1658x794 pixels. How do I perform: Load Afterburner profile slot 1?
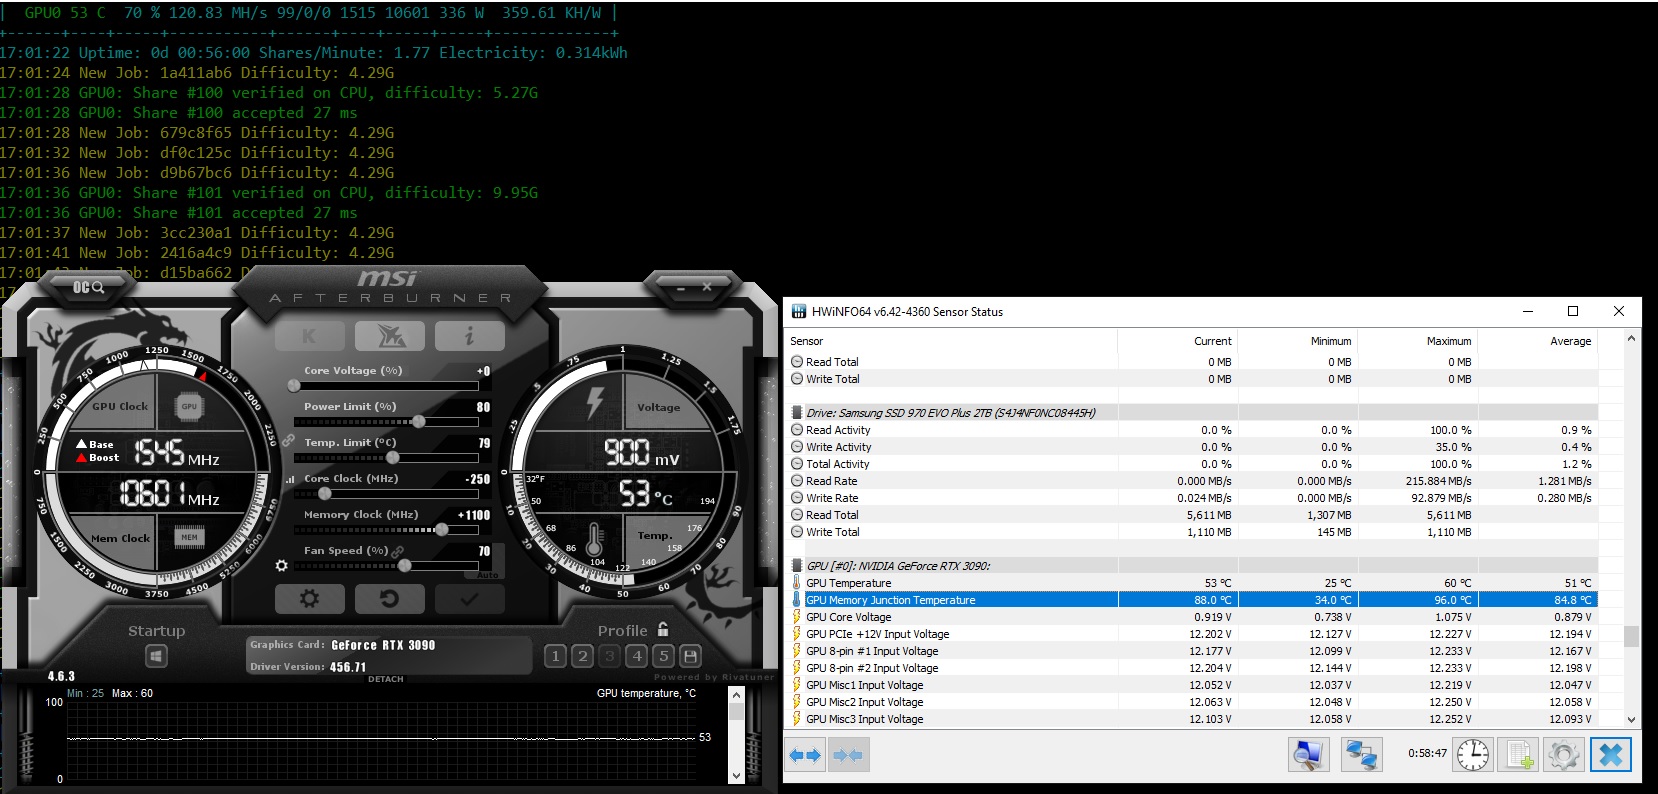(555, 656)
